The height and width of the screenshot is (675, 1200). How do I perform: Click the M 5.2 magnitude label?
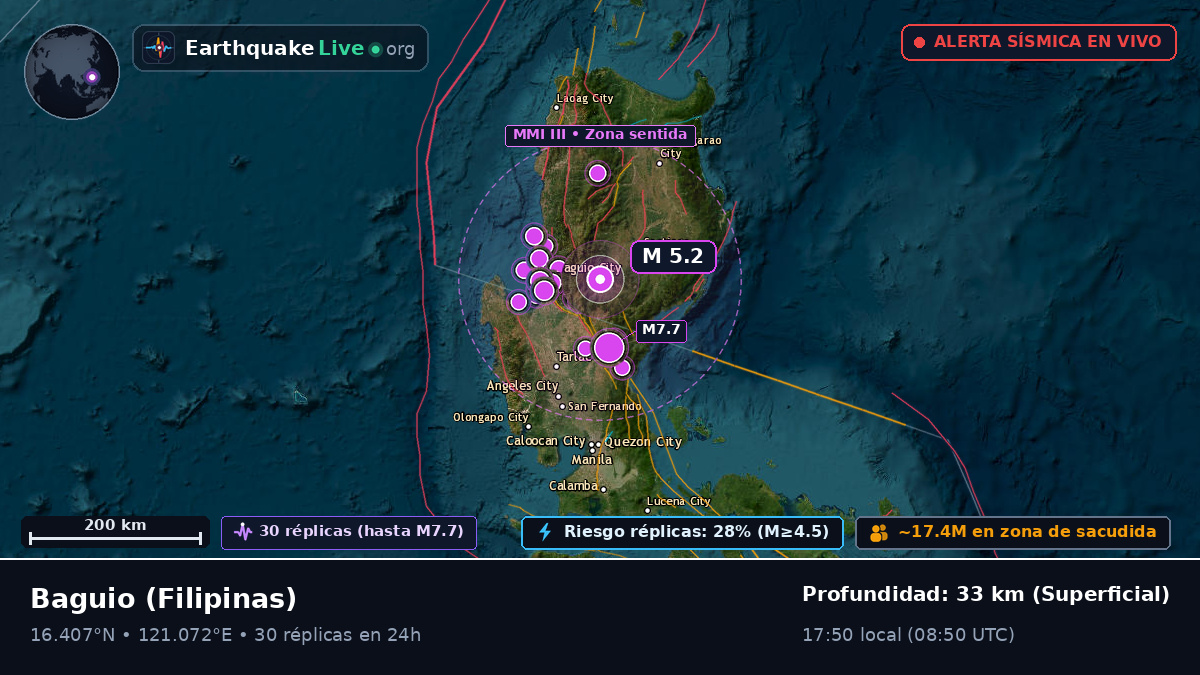[x=673, y=256]
